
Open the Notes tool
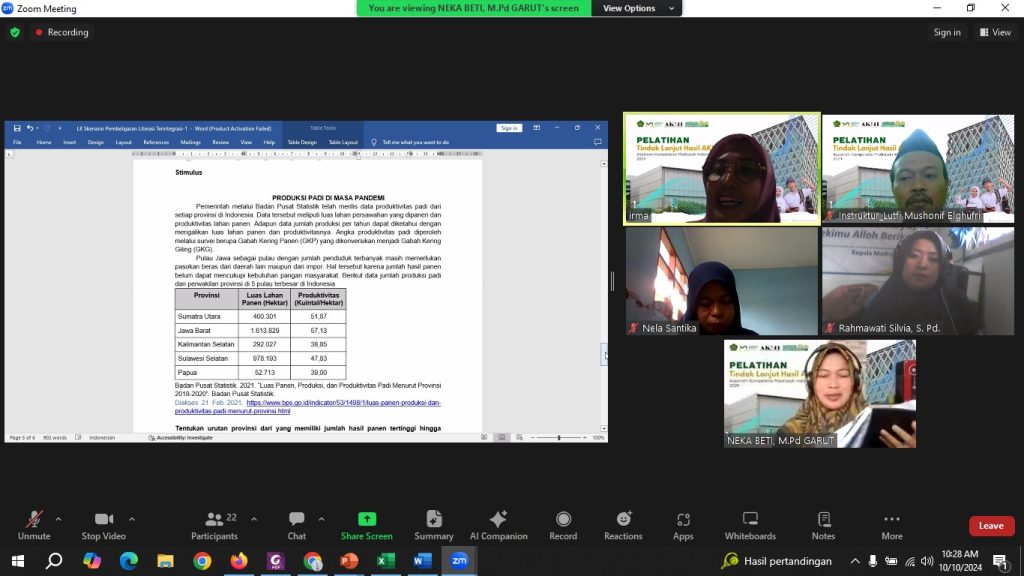(x=823, y=523)
